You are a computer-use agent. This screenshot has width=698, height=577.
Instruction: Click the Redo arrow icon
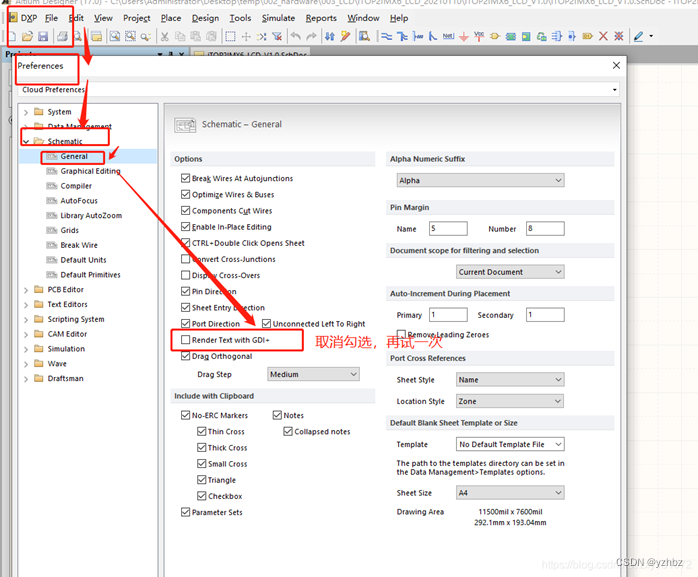[311, 36]
